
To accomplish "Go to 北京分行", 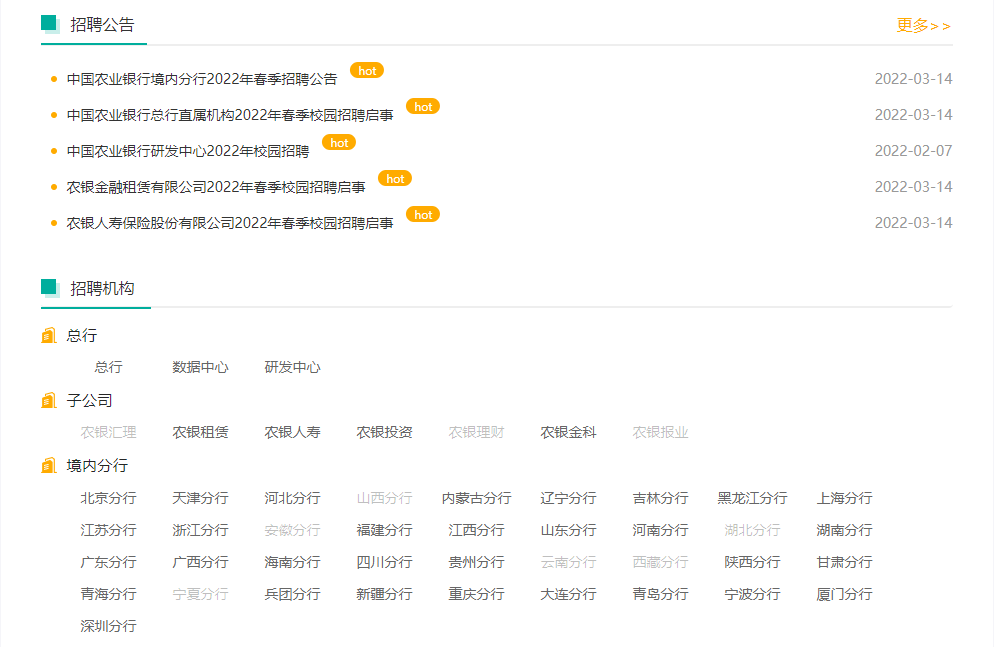I will coord(108,499).
